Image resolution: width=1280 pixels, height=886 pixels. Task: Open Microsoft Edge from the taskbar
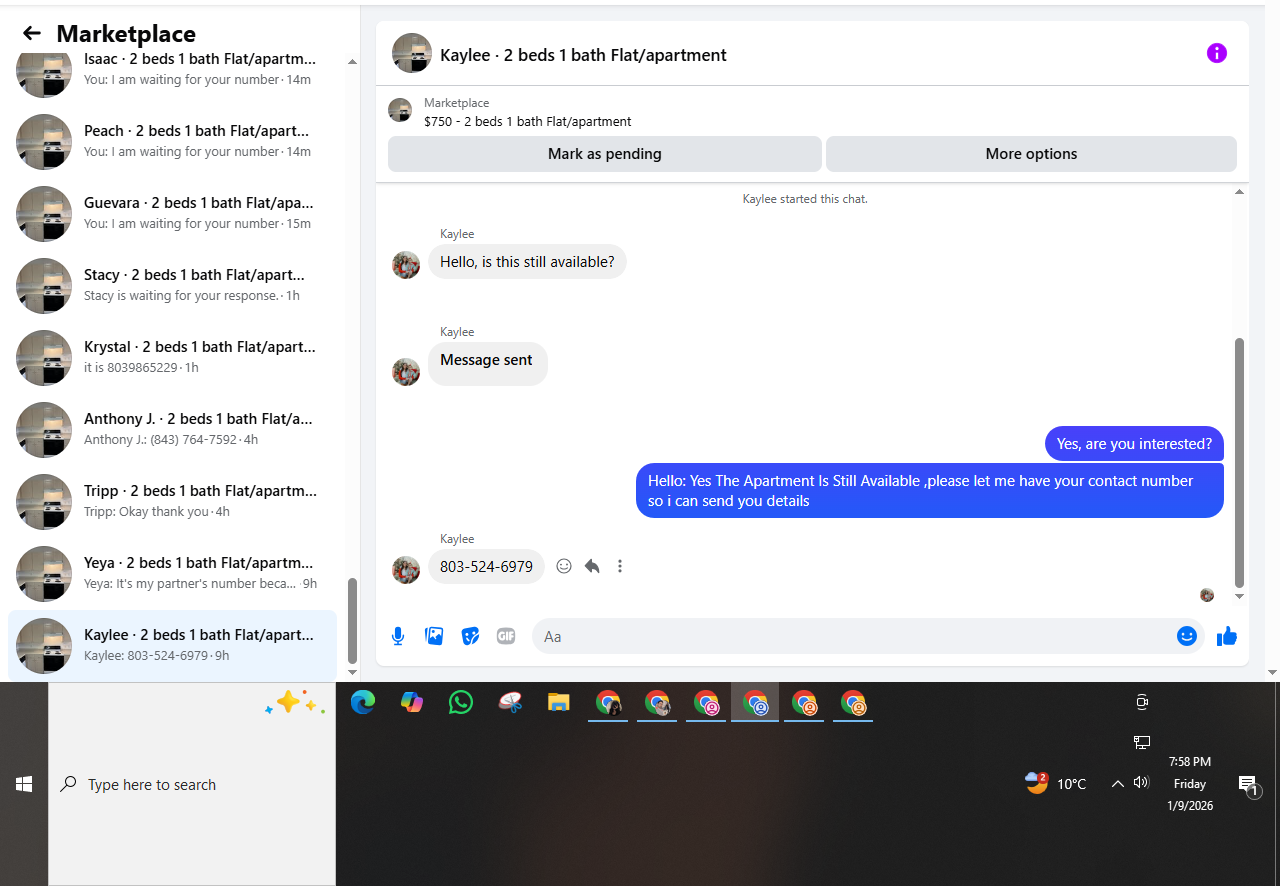(x=363, y=702)
